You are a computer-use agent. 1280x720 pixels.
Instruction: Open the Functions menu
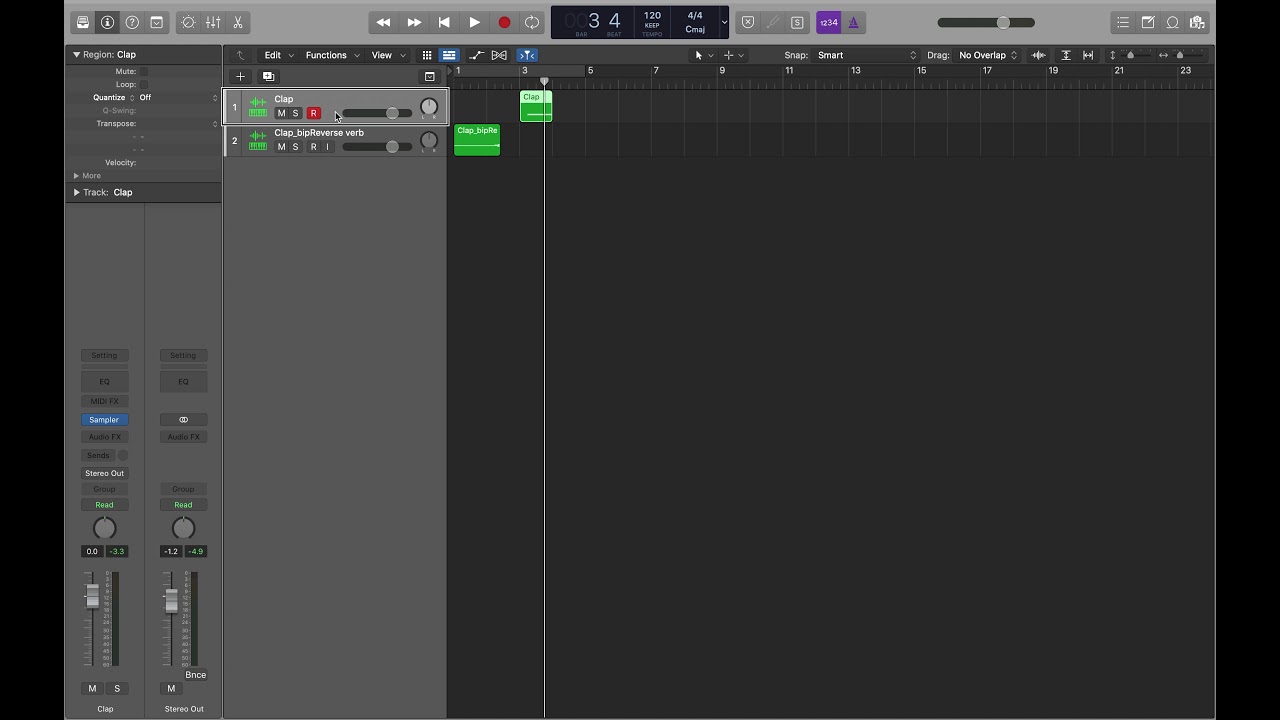332,55
